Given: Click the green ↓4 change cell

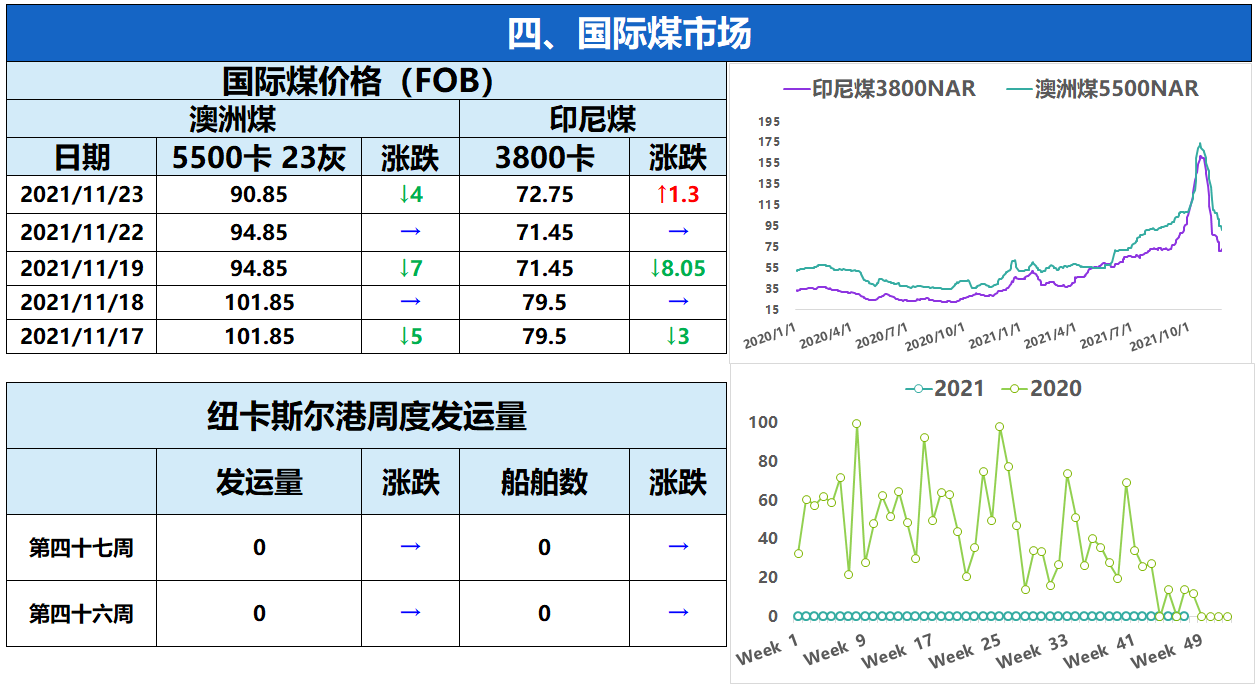Looking at the screenshot, I should (x=410, y=194).
